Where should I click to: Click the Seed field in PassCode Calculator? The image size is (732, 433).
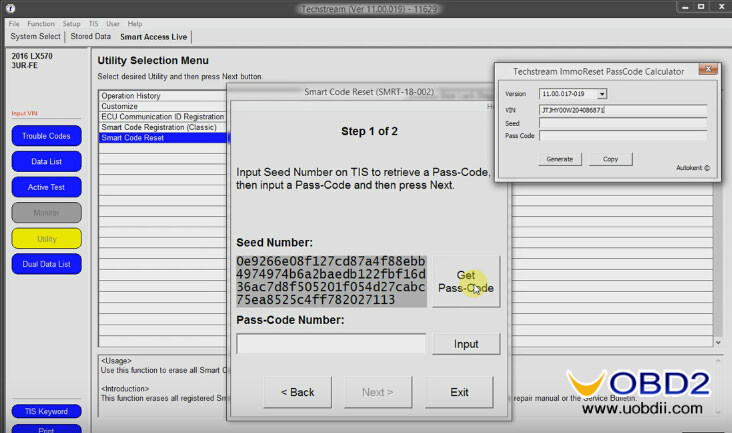(623, 123)
